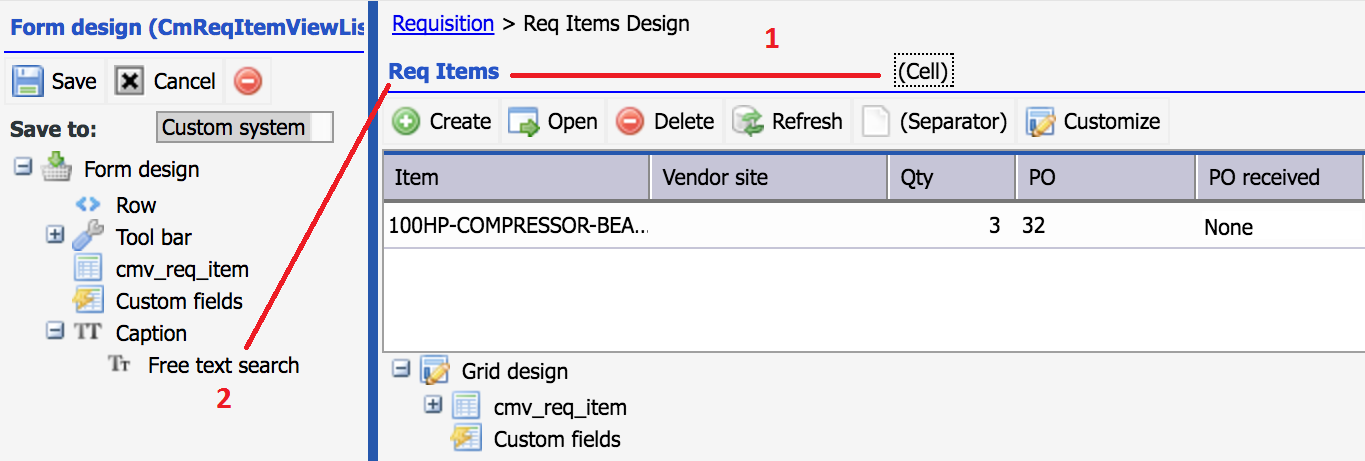Collapse the Grid design node

point(401,370)
